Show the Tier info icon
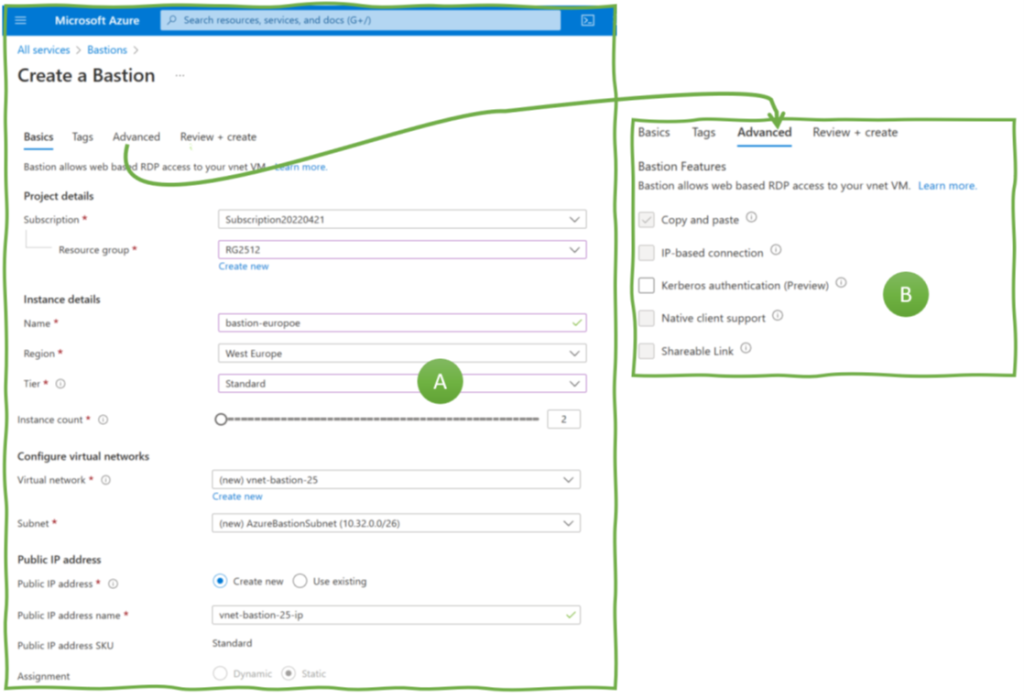Screen dimensions: 1024x698 (61, 384)
